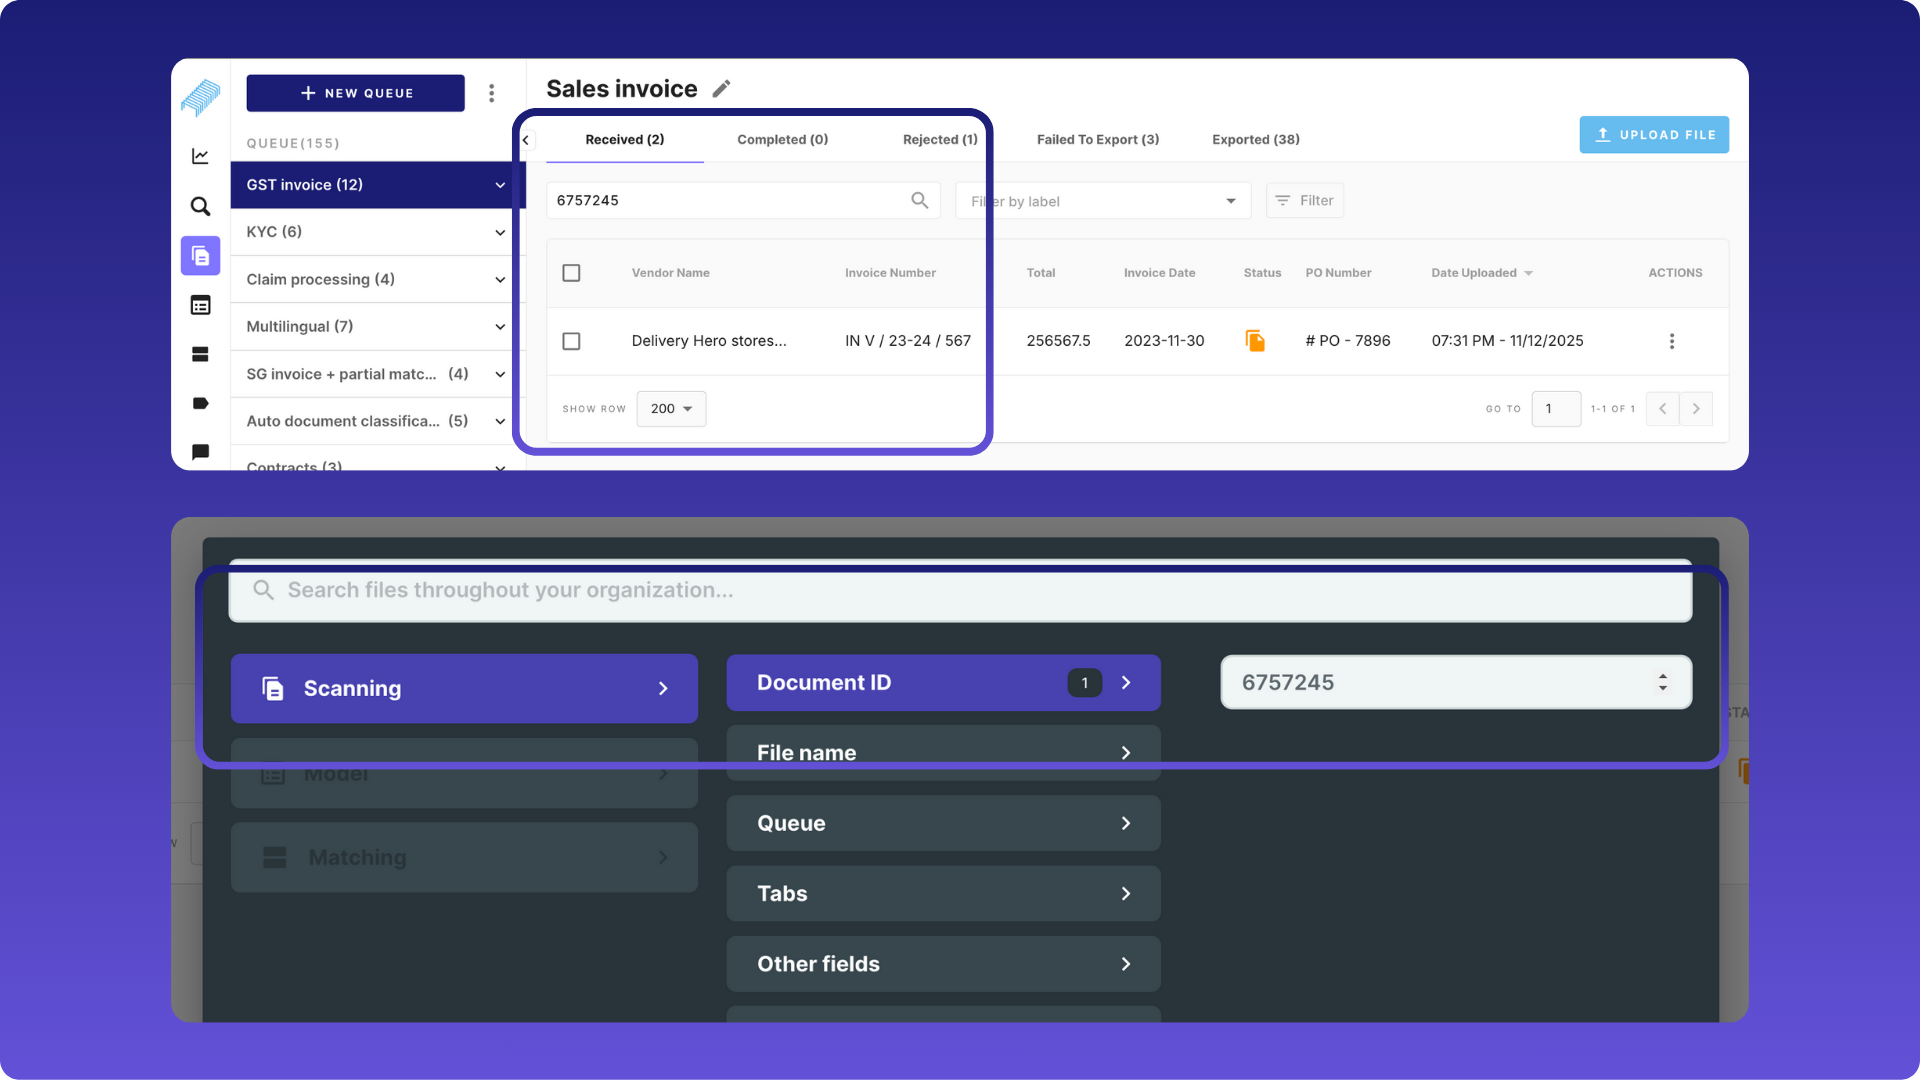Click the Upload File button
The width and height of the screenshot is (1920, 1080).
(1654, 135)
